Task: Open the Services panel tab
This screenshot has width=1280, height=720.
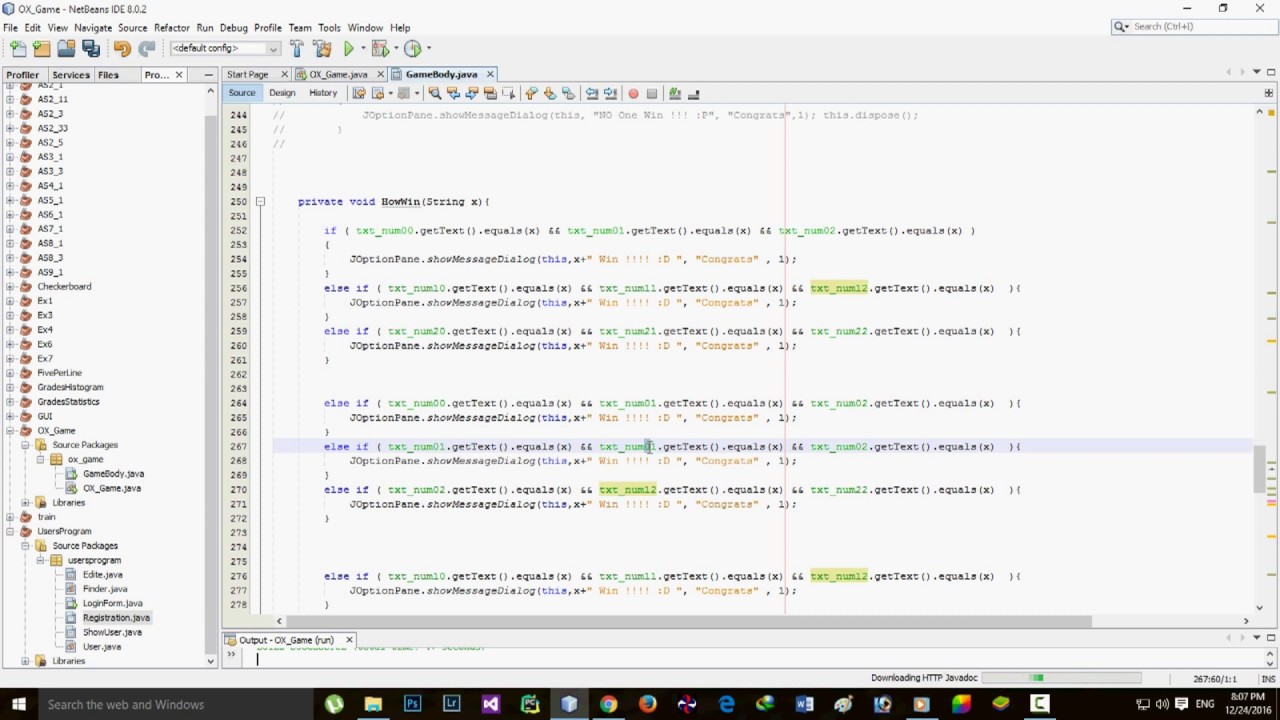Action: tap(70, 75)
